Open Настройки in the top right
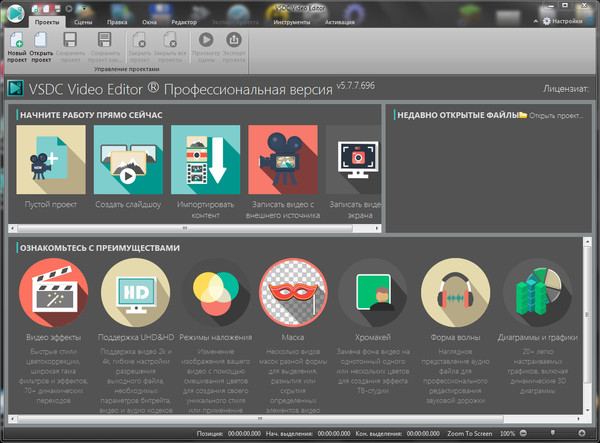 click(x=562, y=20)
